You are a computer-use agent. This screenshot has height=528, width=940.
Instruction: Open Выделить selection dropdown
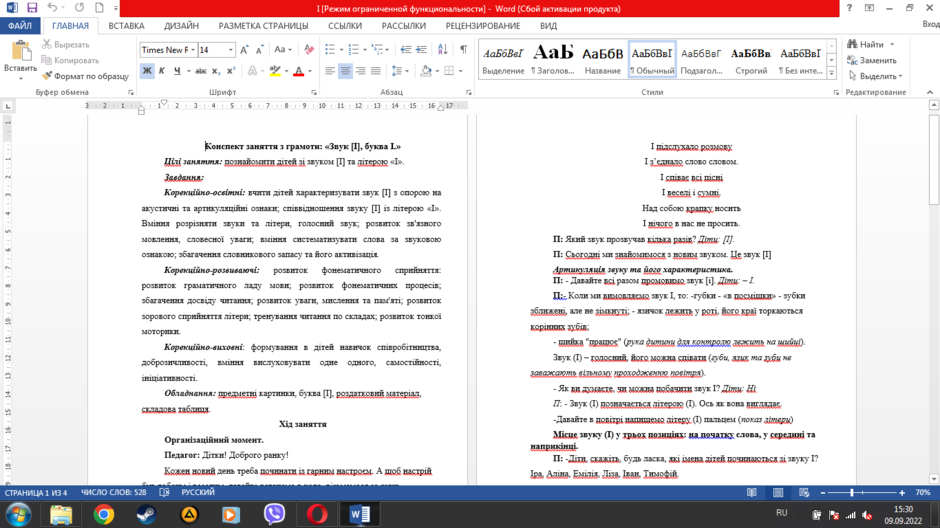[875, 76]
